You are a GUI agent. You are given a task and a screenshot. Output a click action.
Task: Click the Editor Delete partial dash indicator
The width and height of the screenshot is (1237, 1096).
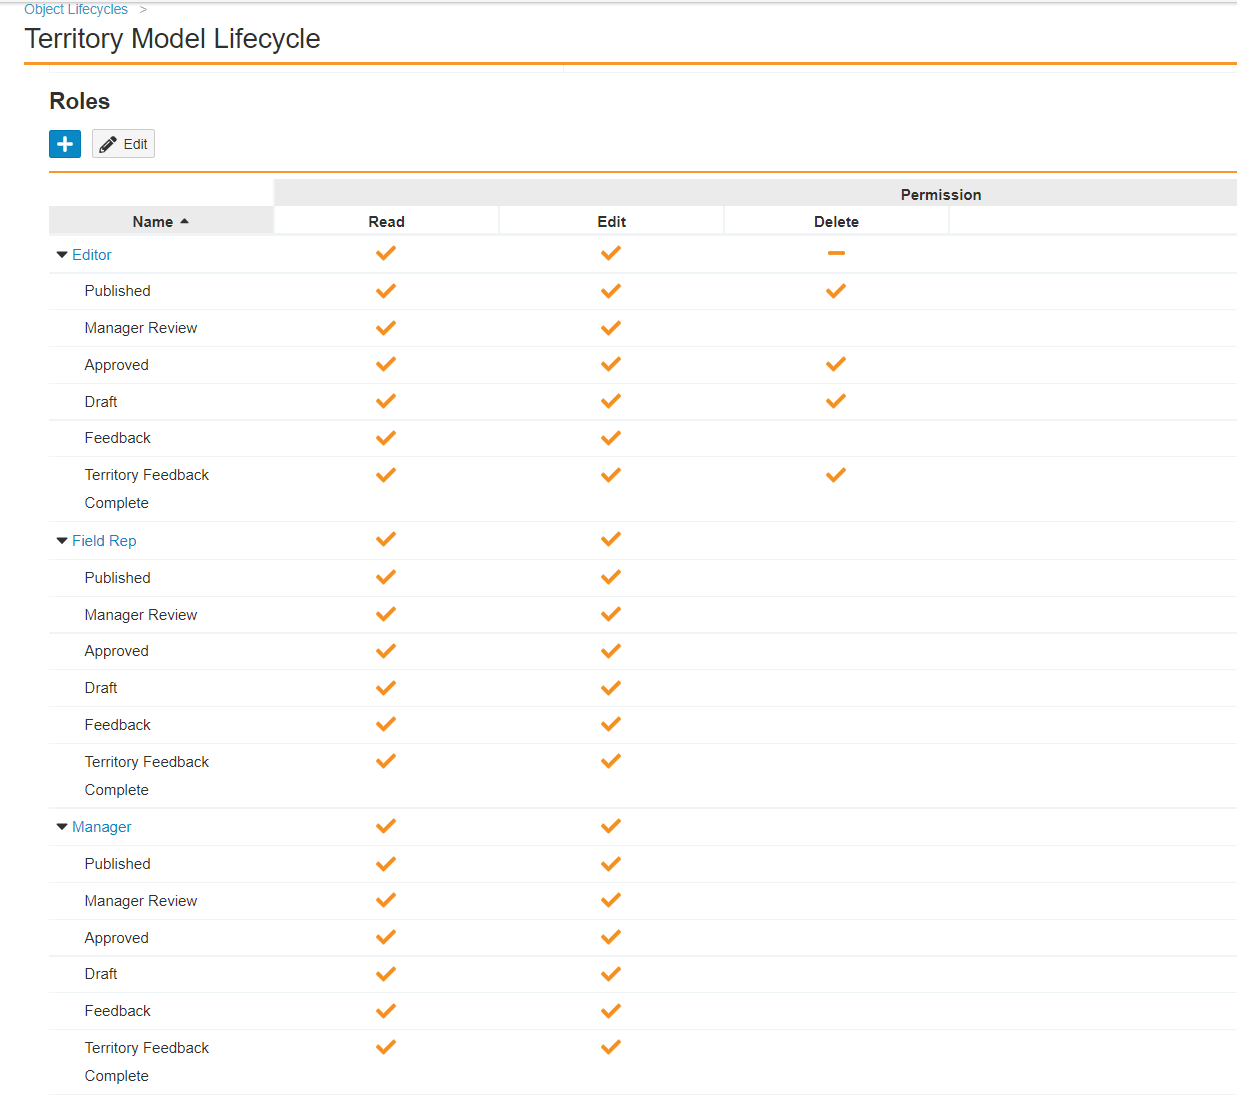(836, 253)
